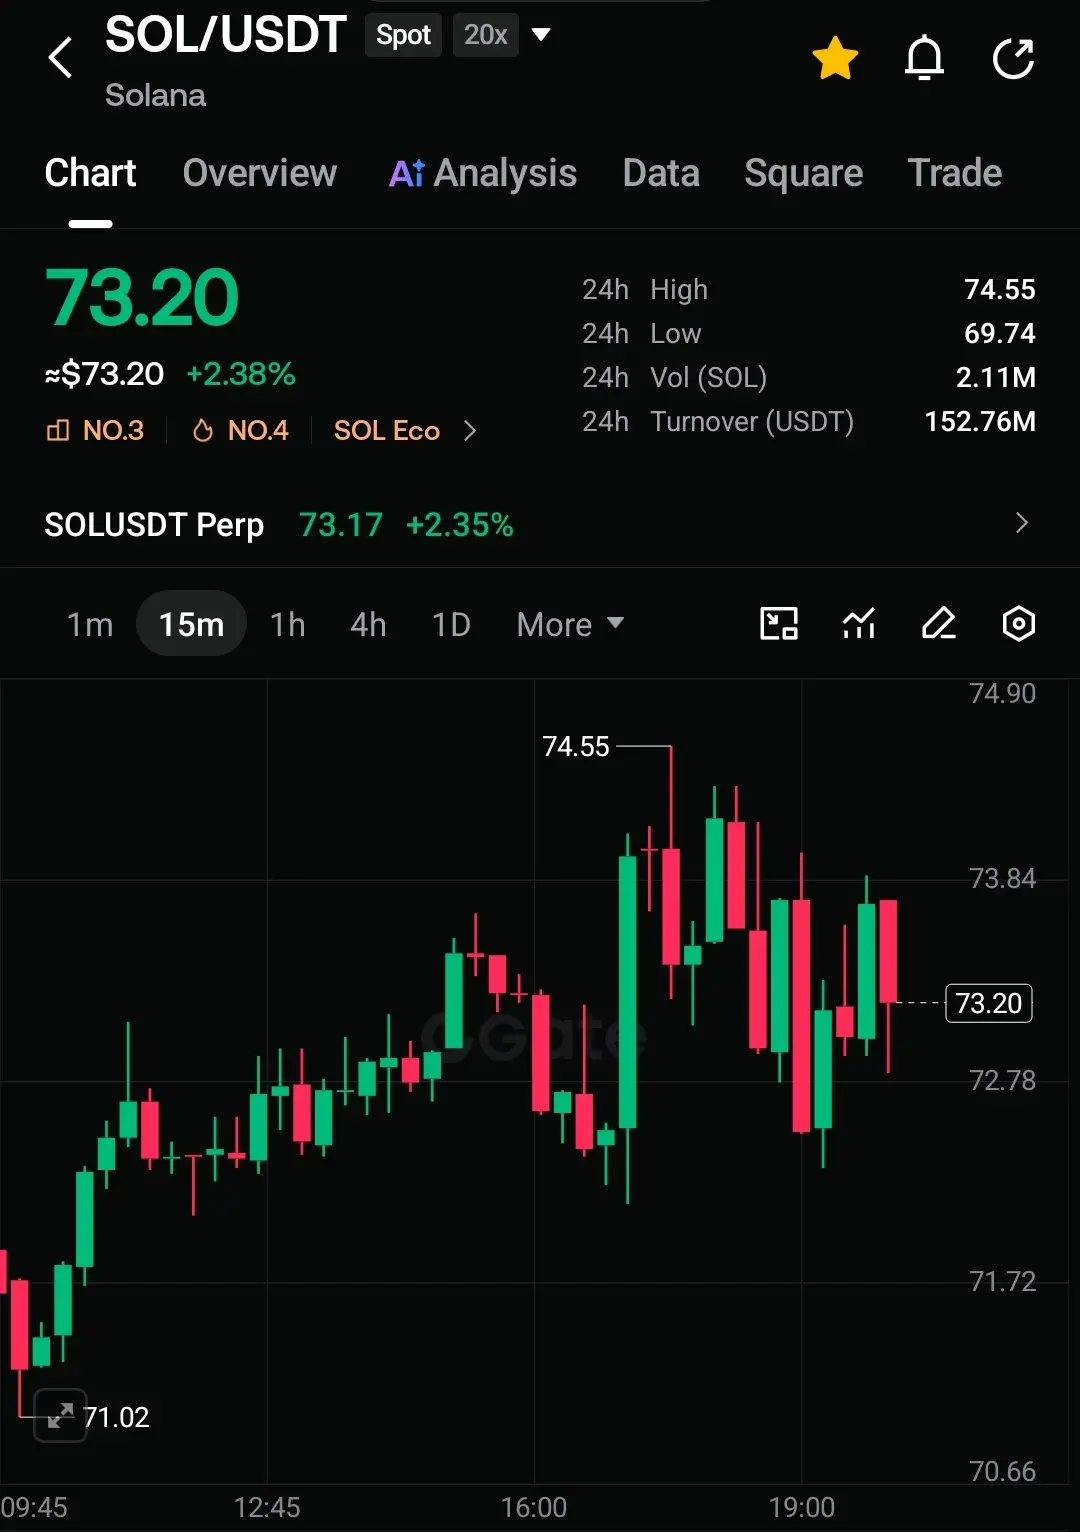Open the chart layout icon

779,623
